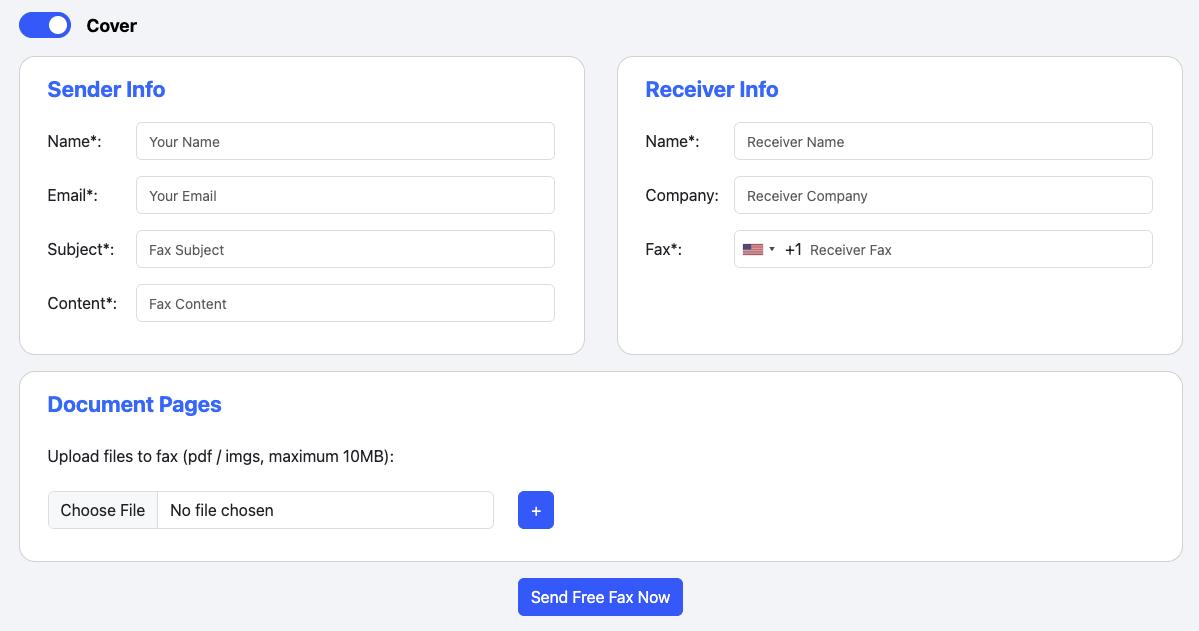
Task: Click the Subject* label in Sender Info
Action: (80, 250)
